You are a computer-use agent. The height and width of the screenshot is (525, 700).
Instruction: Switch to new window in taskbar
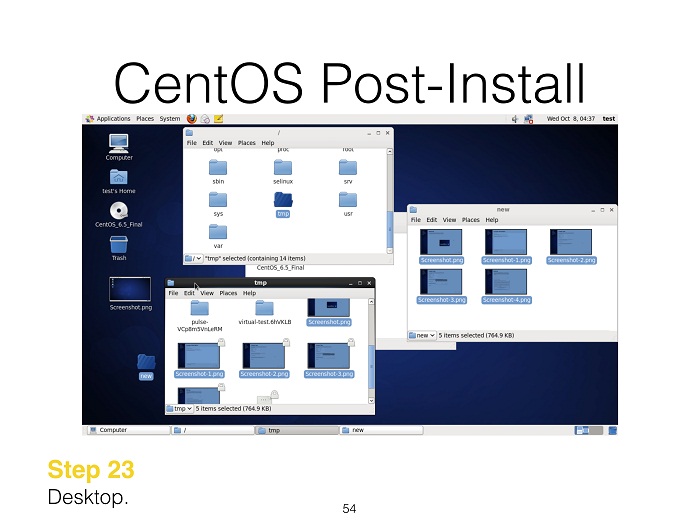pyautogui.click(x=381, y=430)
